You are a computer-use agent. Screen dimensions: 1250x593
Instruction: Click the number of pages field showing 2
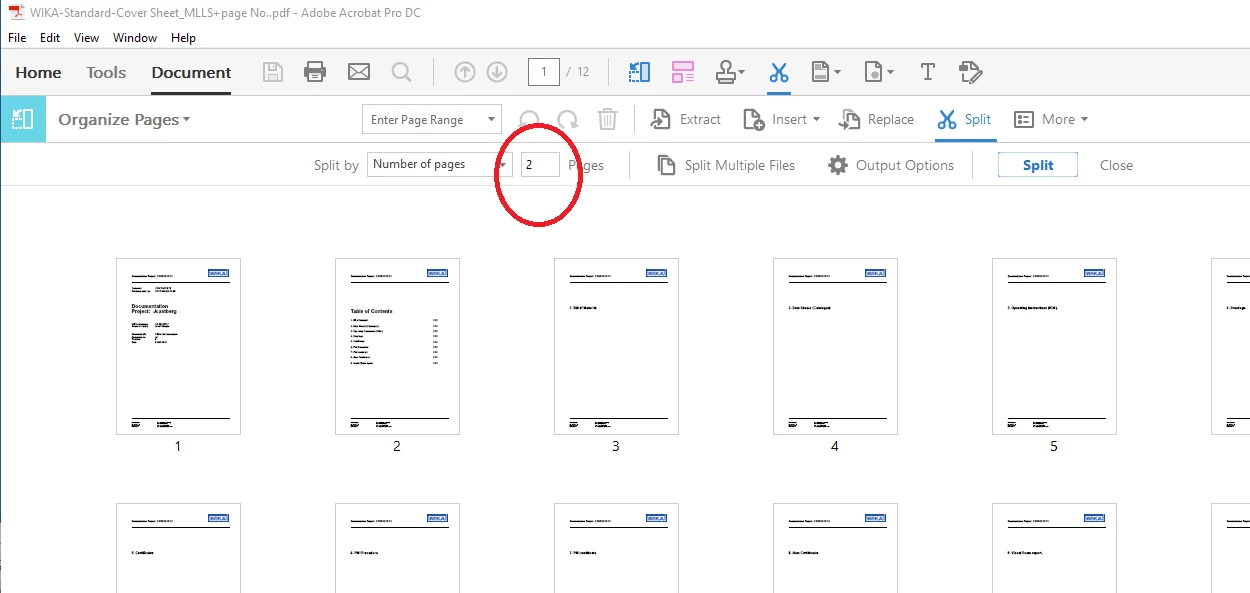tap(540, 165)
